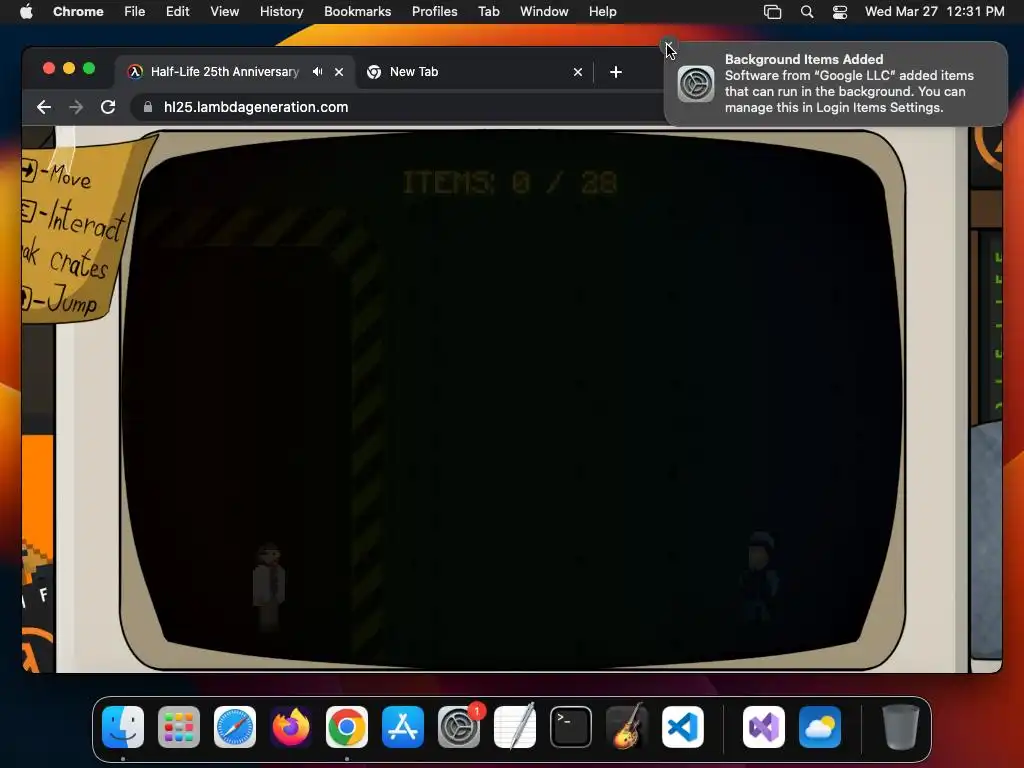Click the ITEMS 0 / 20 counter
The image size is (1024, 768).
pyautogui.click(x=510, y=182)
